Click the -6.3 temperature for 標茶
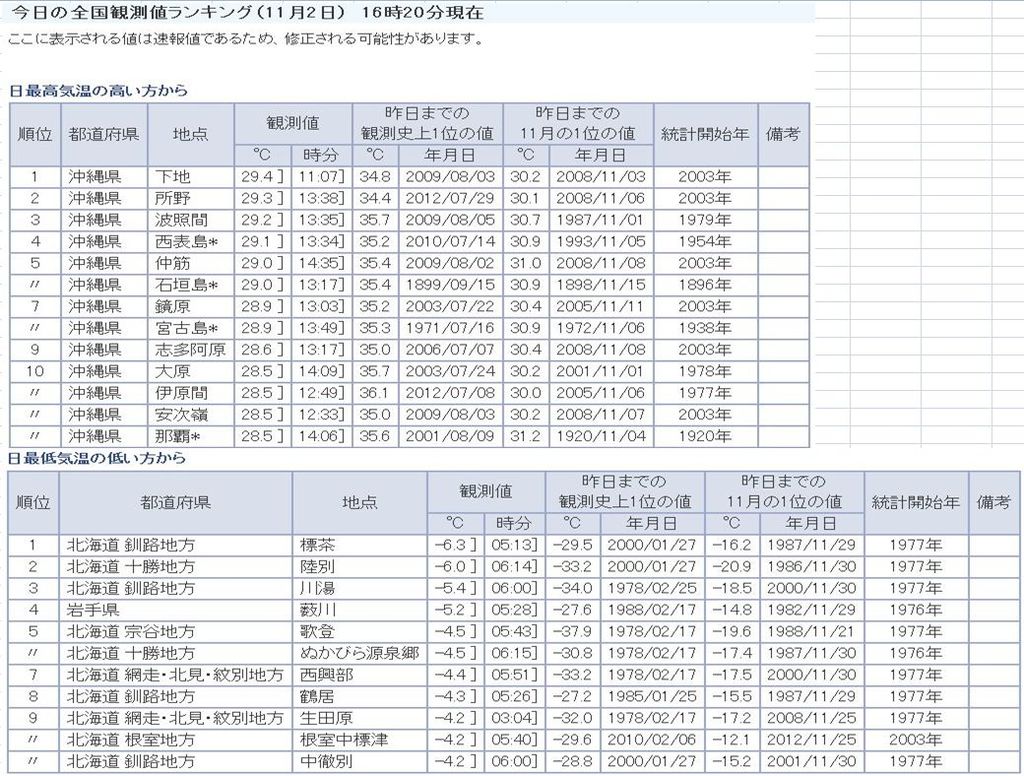The height and width of the screenshot is (776, 1024). click(x=455, y=545)
